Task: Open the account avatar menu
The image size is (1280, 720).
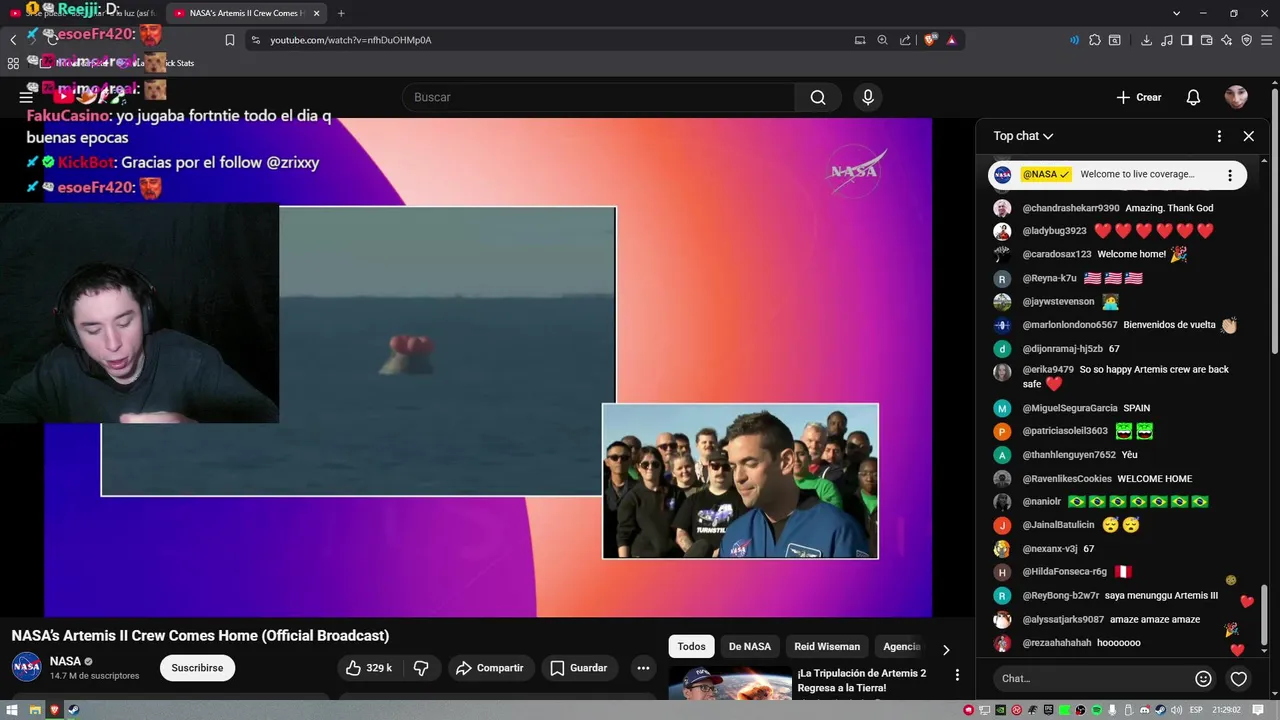Action: click(x=1236, y=97)
